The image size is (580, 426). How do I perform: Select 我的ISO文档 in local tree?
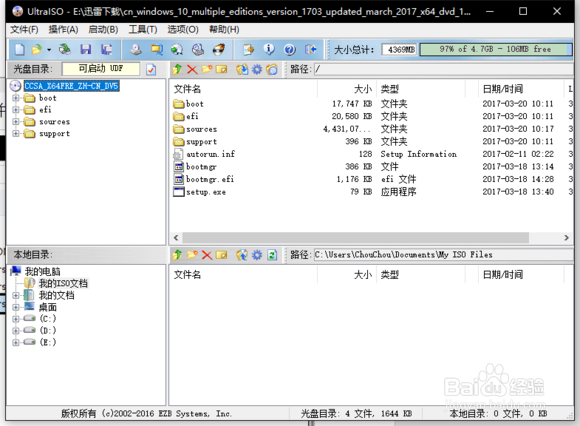point(63,283)
